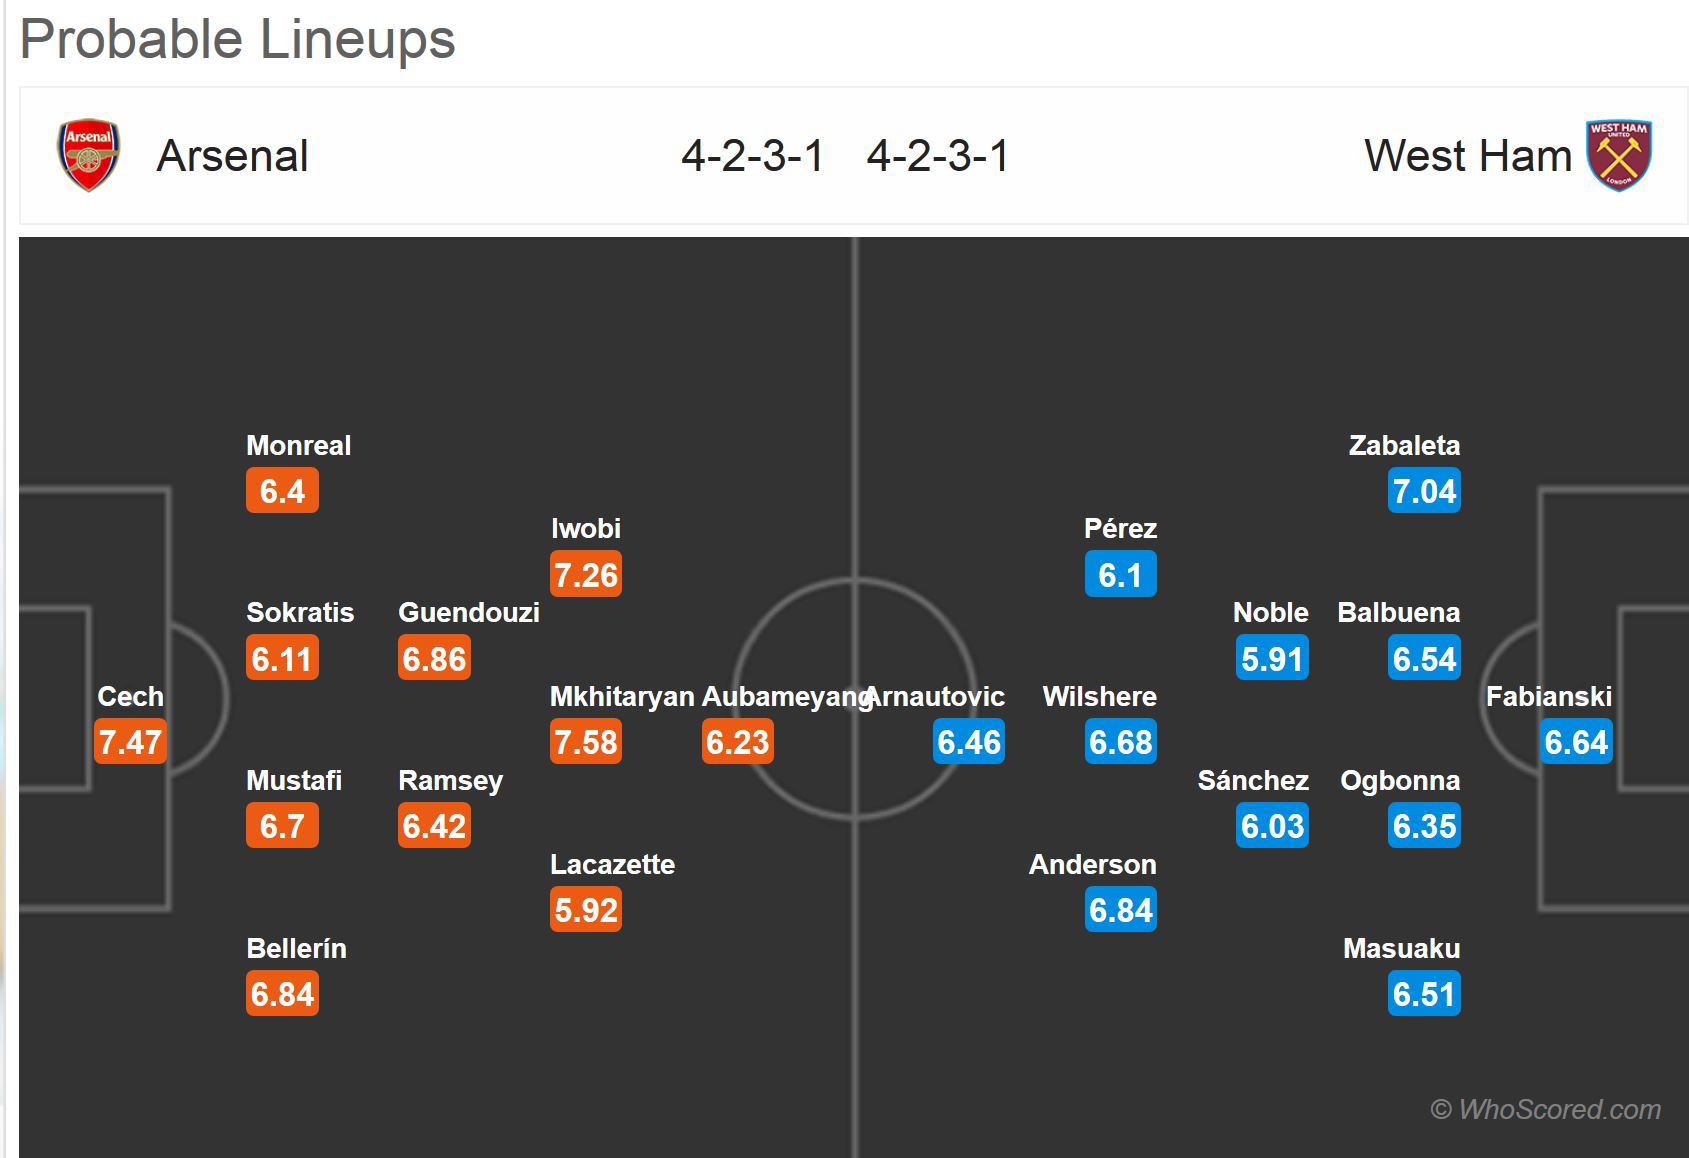Select the Monreal player name

pyautogui.click(x=298, y=446)
